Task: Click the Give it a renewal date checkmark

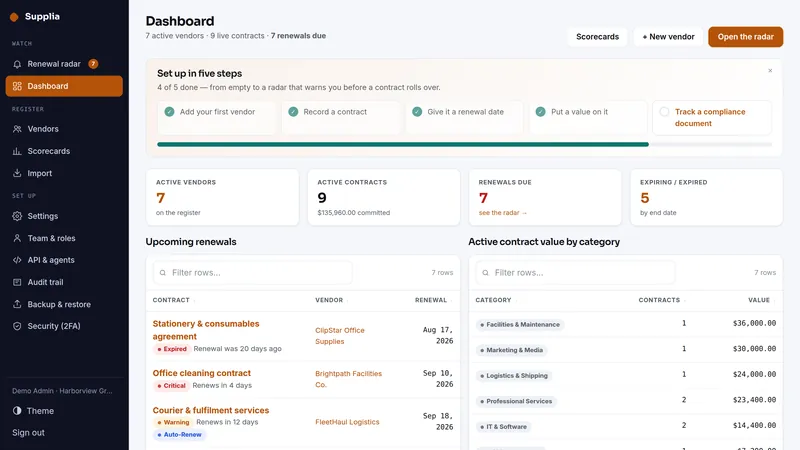Action: (417, 112)
